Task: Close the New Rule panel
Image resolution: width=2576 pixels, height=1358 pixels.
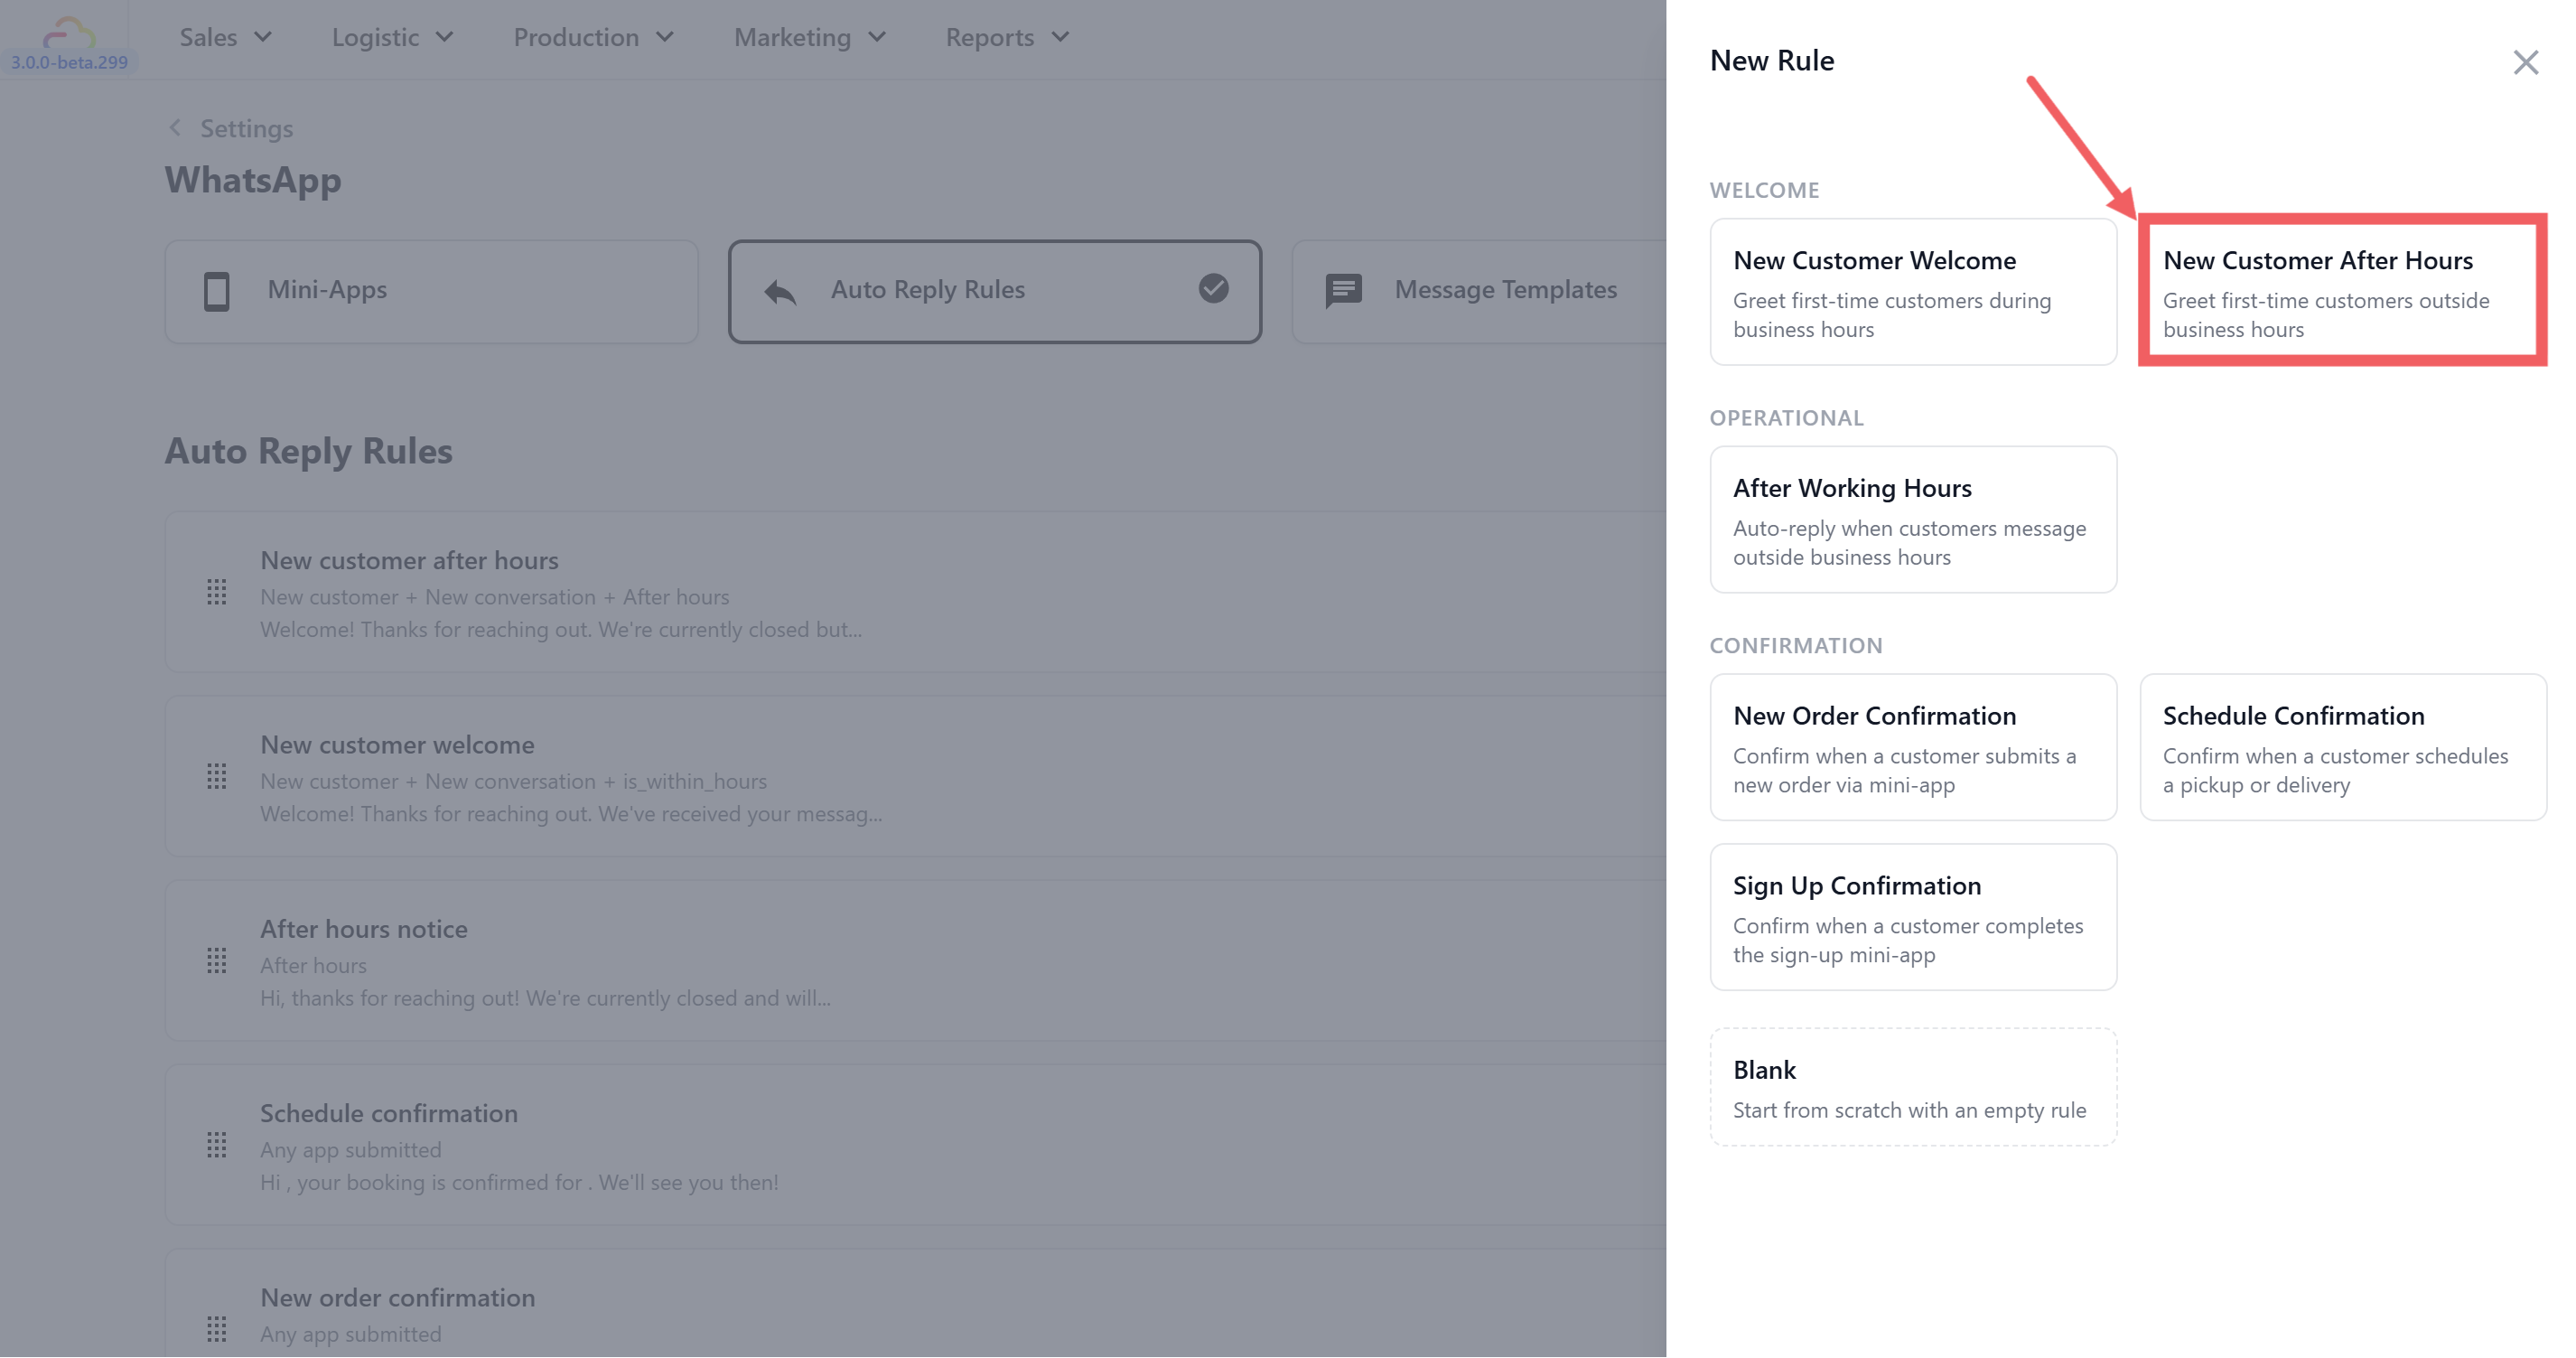Action: pyautogui.click(x=2525, y=62)
